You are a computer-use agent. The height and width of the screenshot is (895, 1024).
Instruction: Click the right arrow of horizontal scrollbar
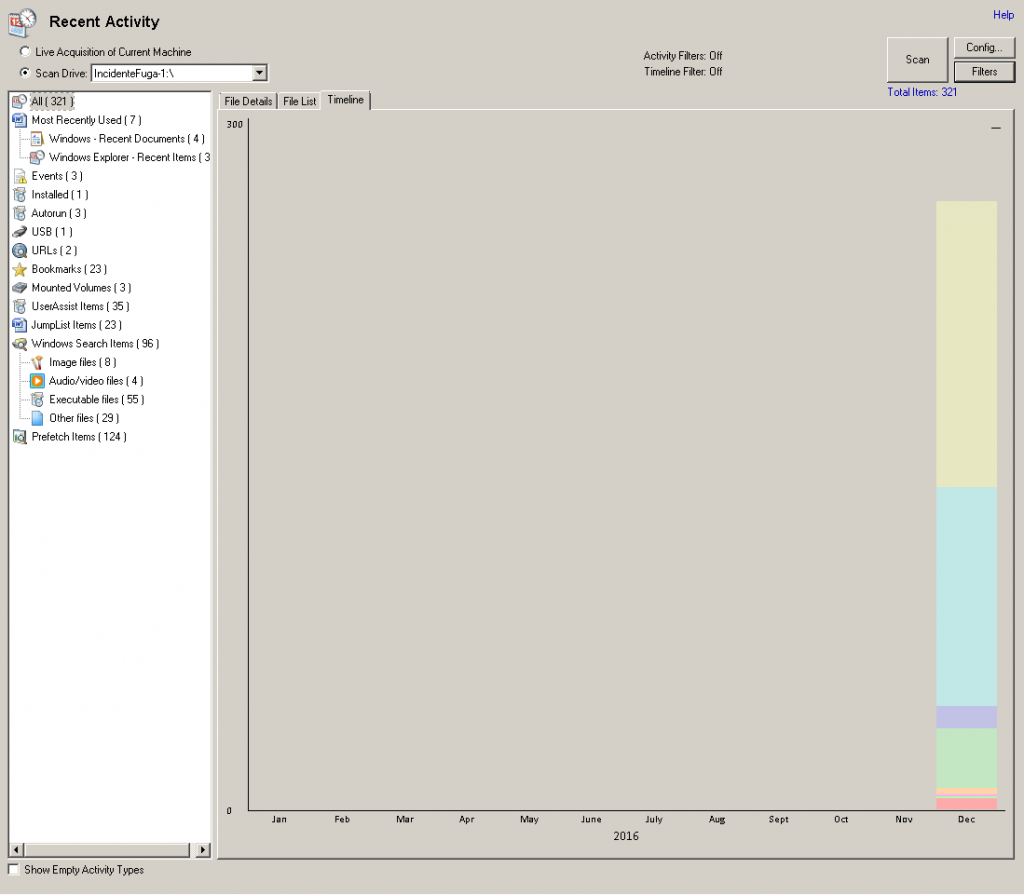[204, 850]
